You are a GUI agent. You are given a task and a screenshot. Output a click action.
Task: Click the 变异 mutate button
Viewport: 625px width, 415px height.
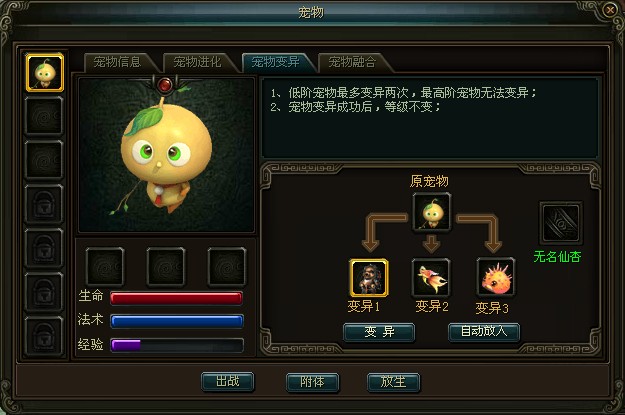379,332
